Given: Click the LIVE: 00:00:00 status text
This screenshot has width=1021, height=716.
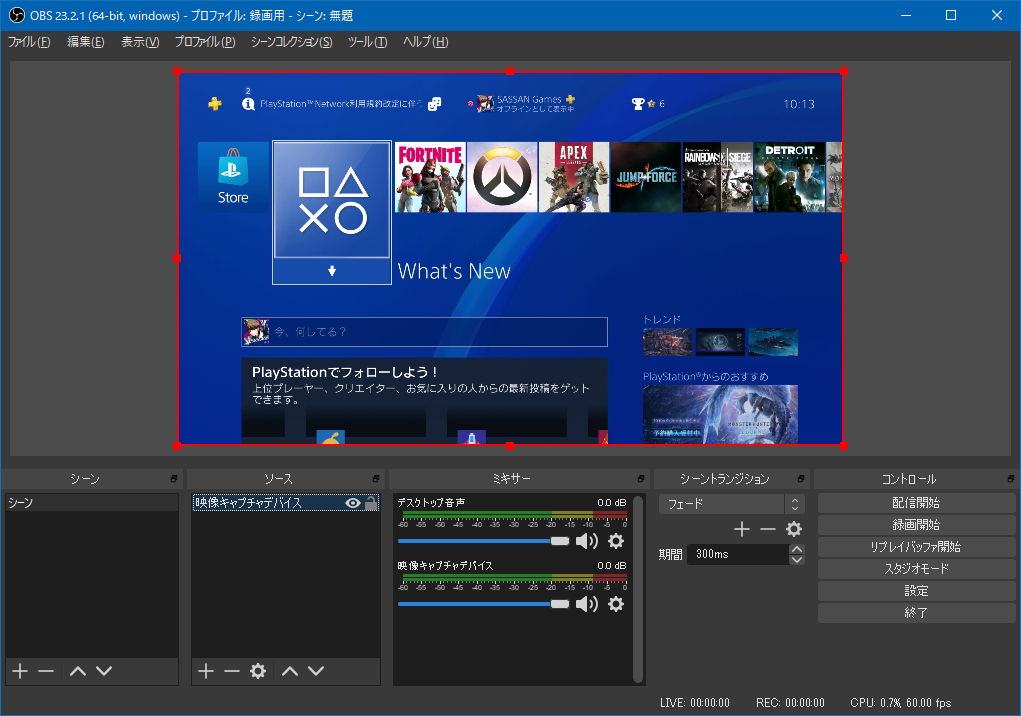Looking at the screenshot, I should tap(695, 703).
